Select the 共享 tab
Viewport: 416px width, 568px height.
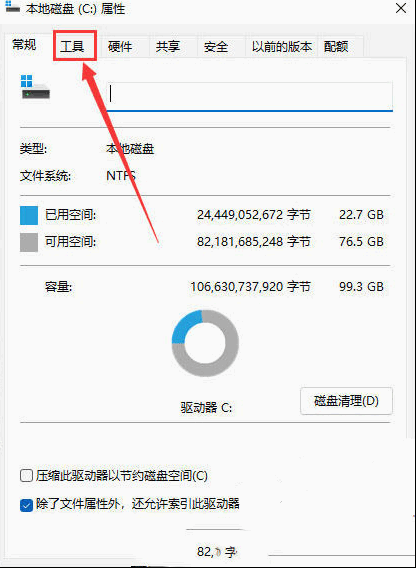pos(168,46)
